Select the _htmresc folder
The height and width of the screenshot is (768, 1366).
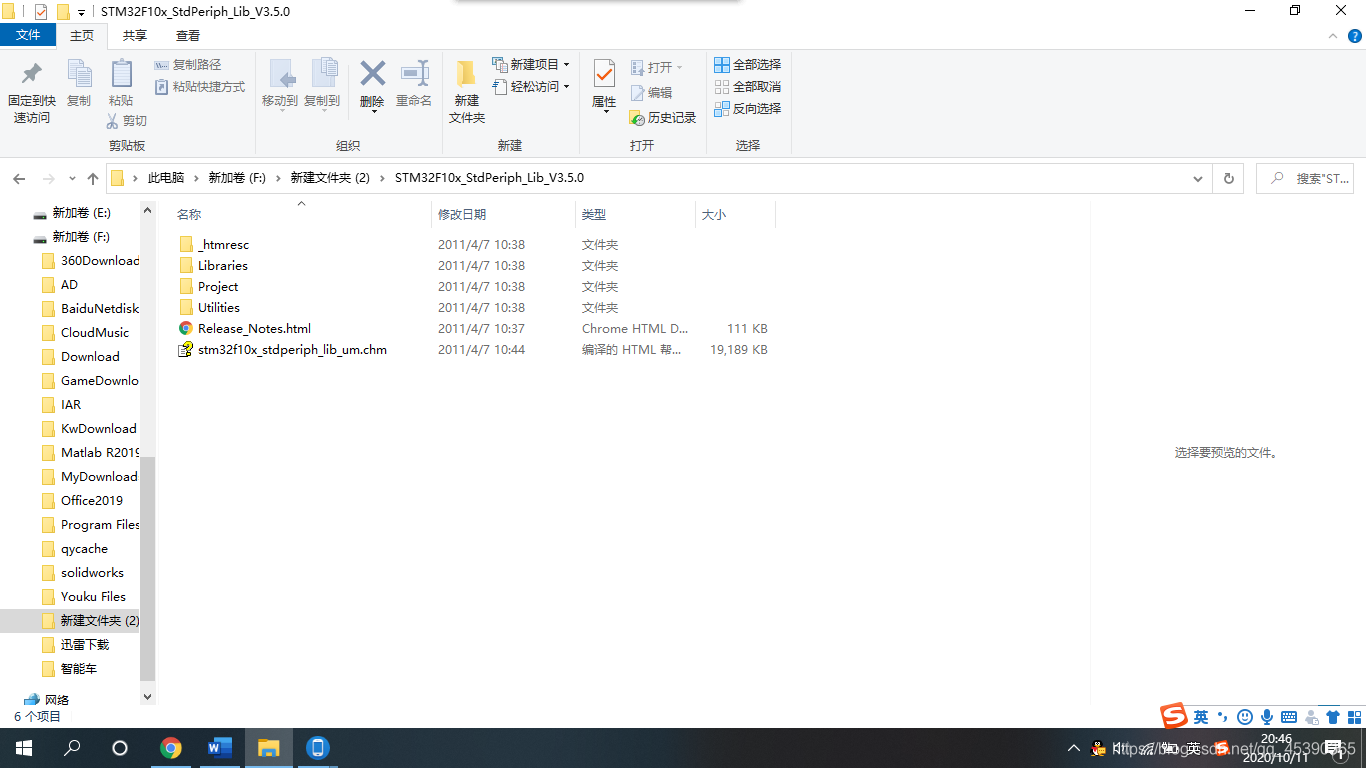(223, 244)
